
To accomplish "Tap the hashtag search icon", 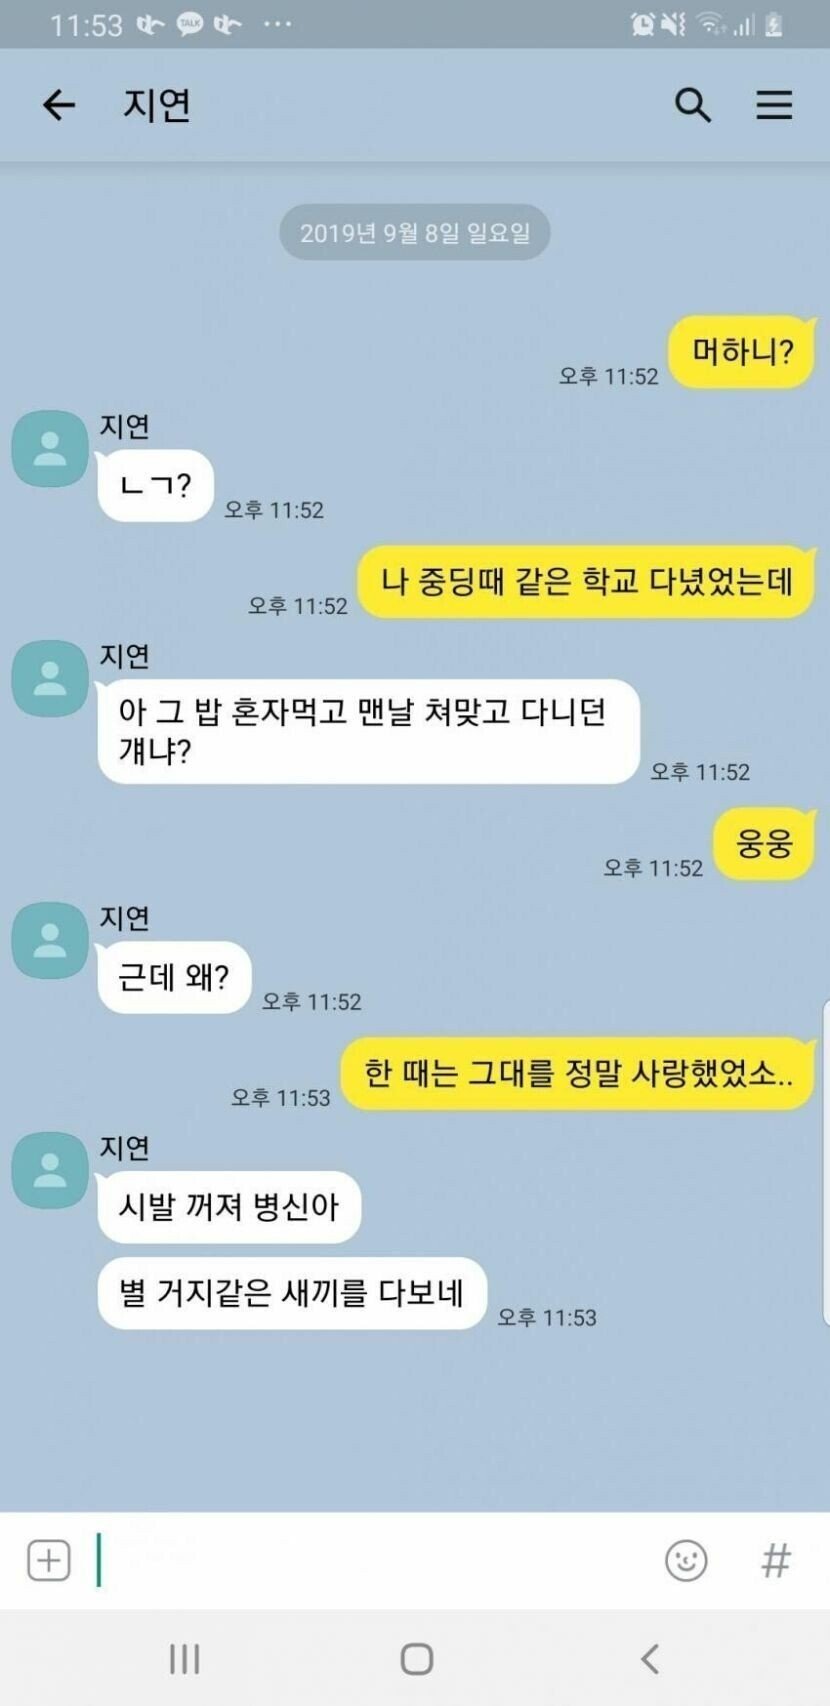I will 776,1560.
